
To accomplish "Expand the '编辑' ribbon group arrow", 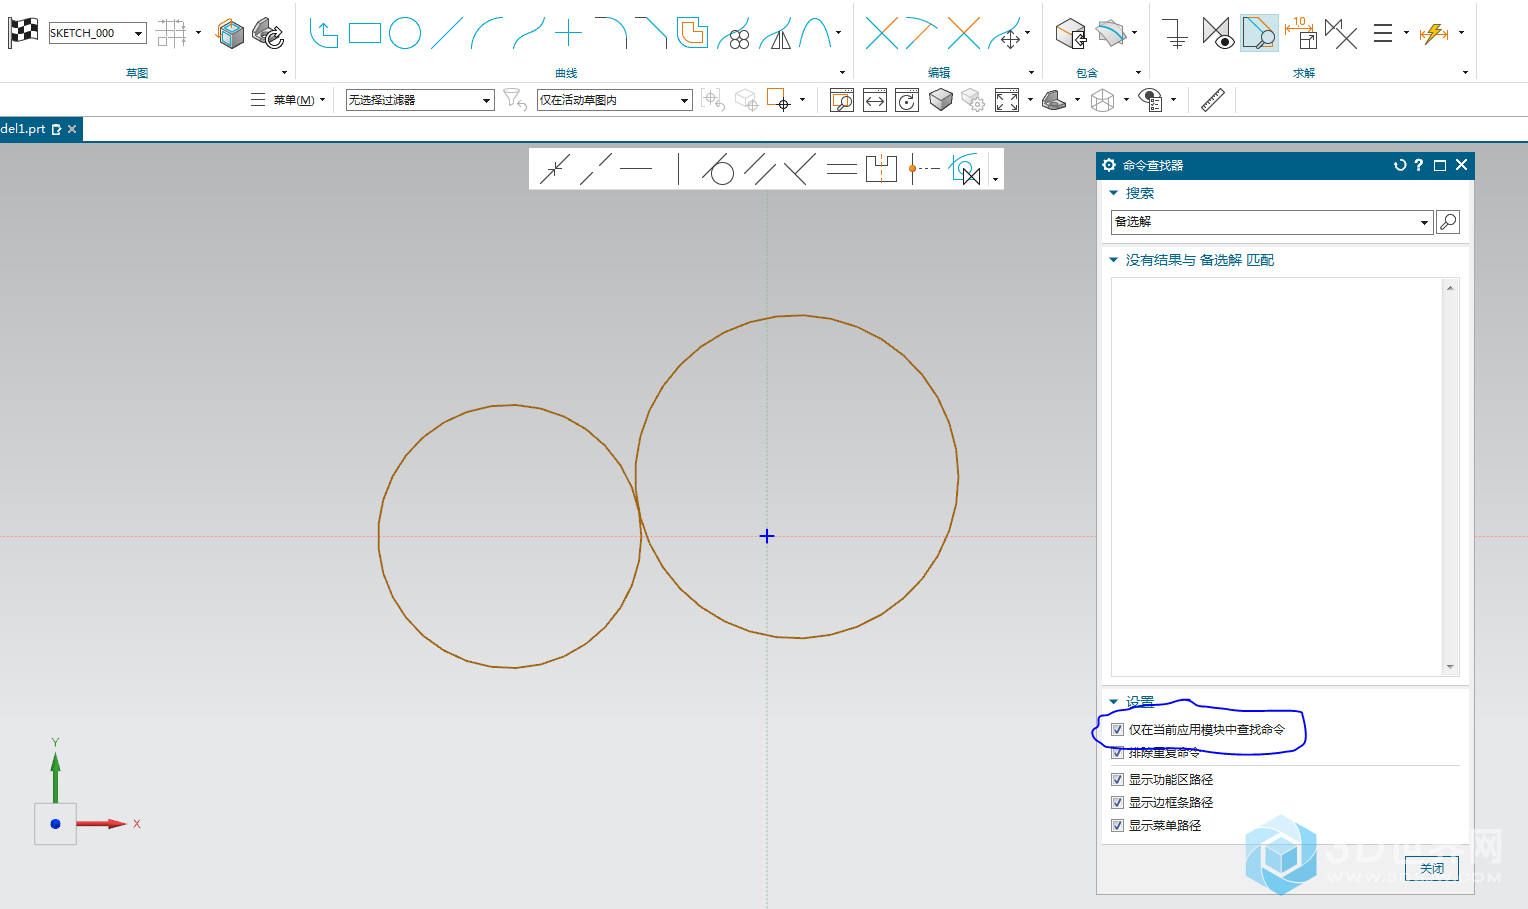I will 1031,73.
